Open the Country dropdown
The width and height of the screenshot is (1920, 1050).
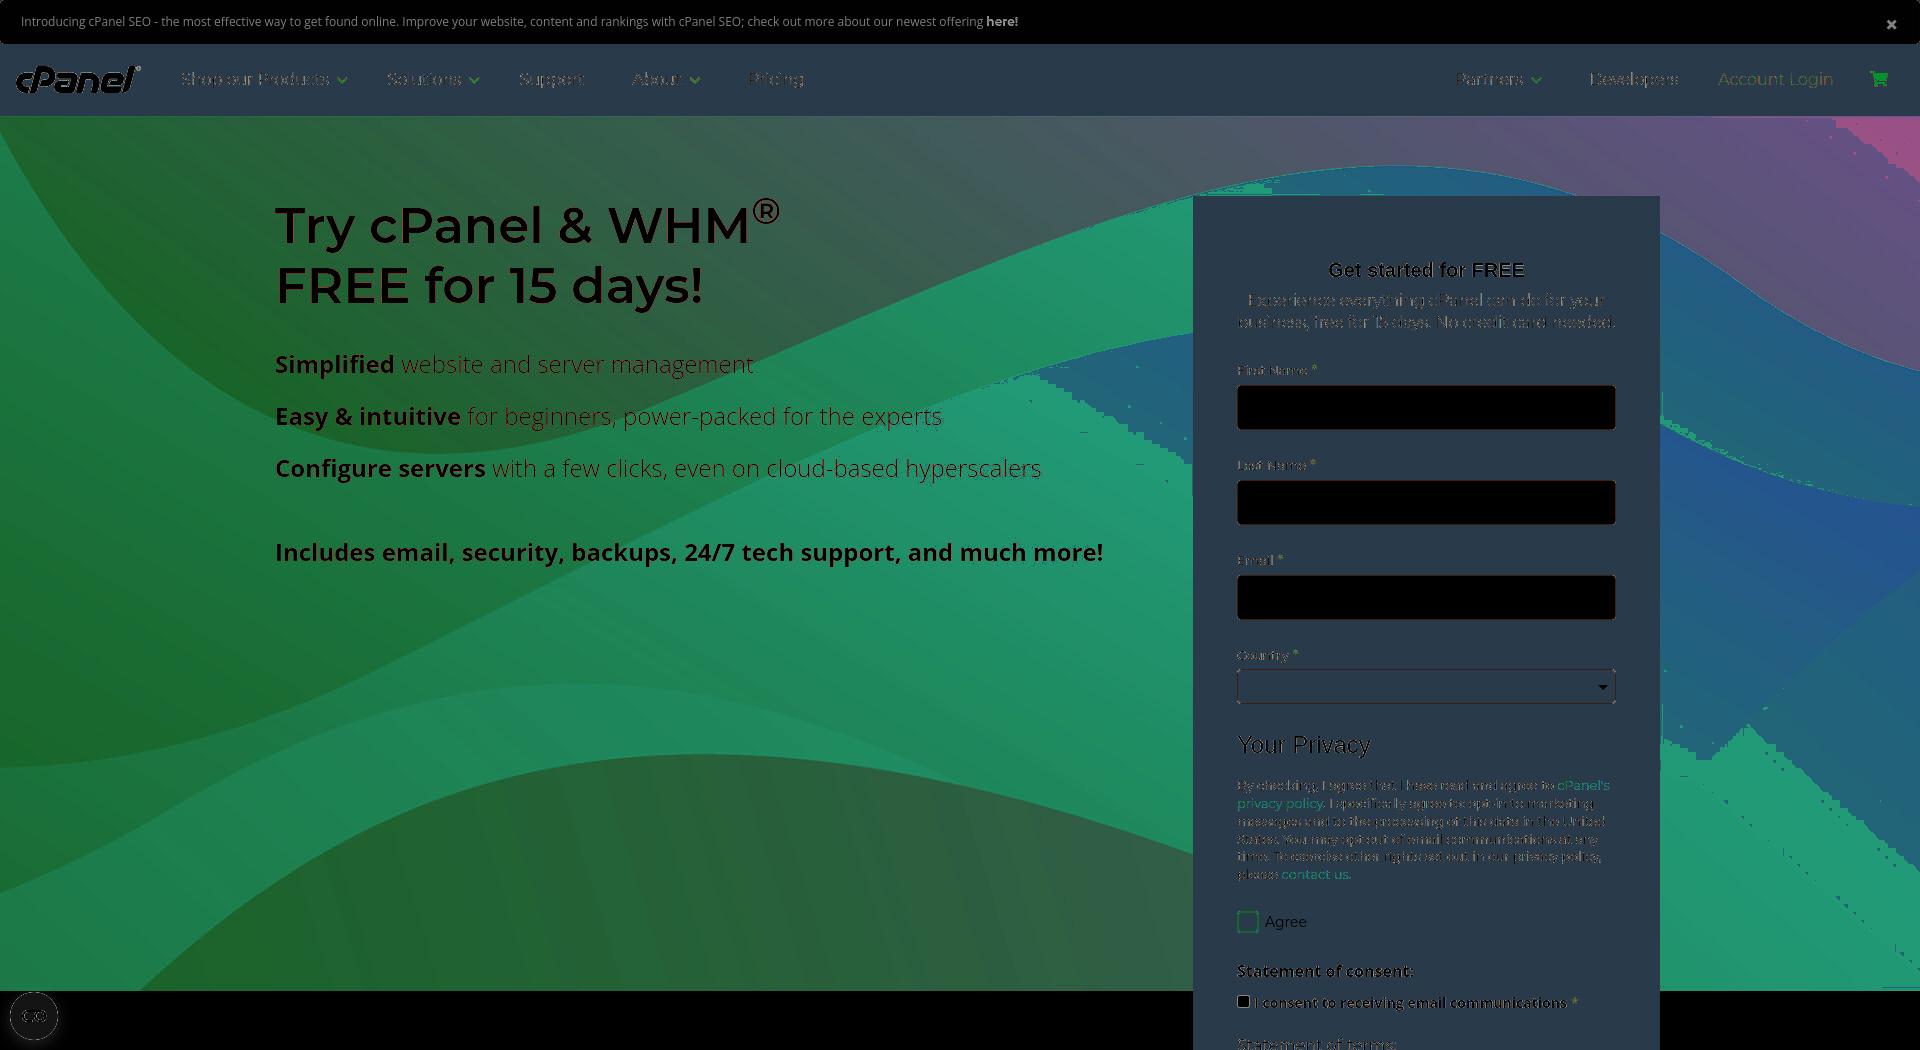(1426, 687)
